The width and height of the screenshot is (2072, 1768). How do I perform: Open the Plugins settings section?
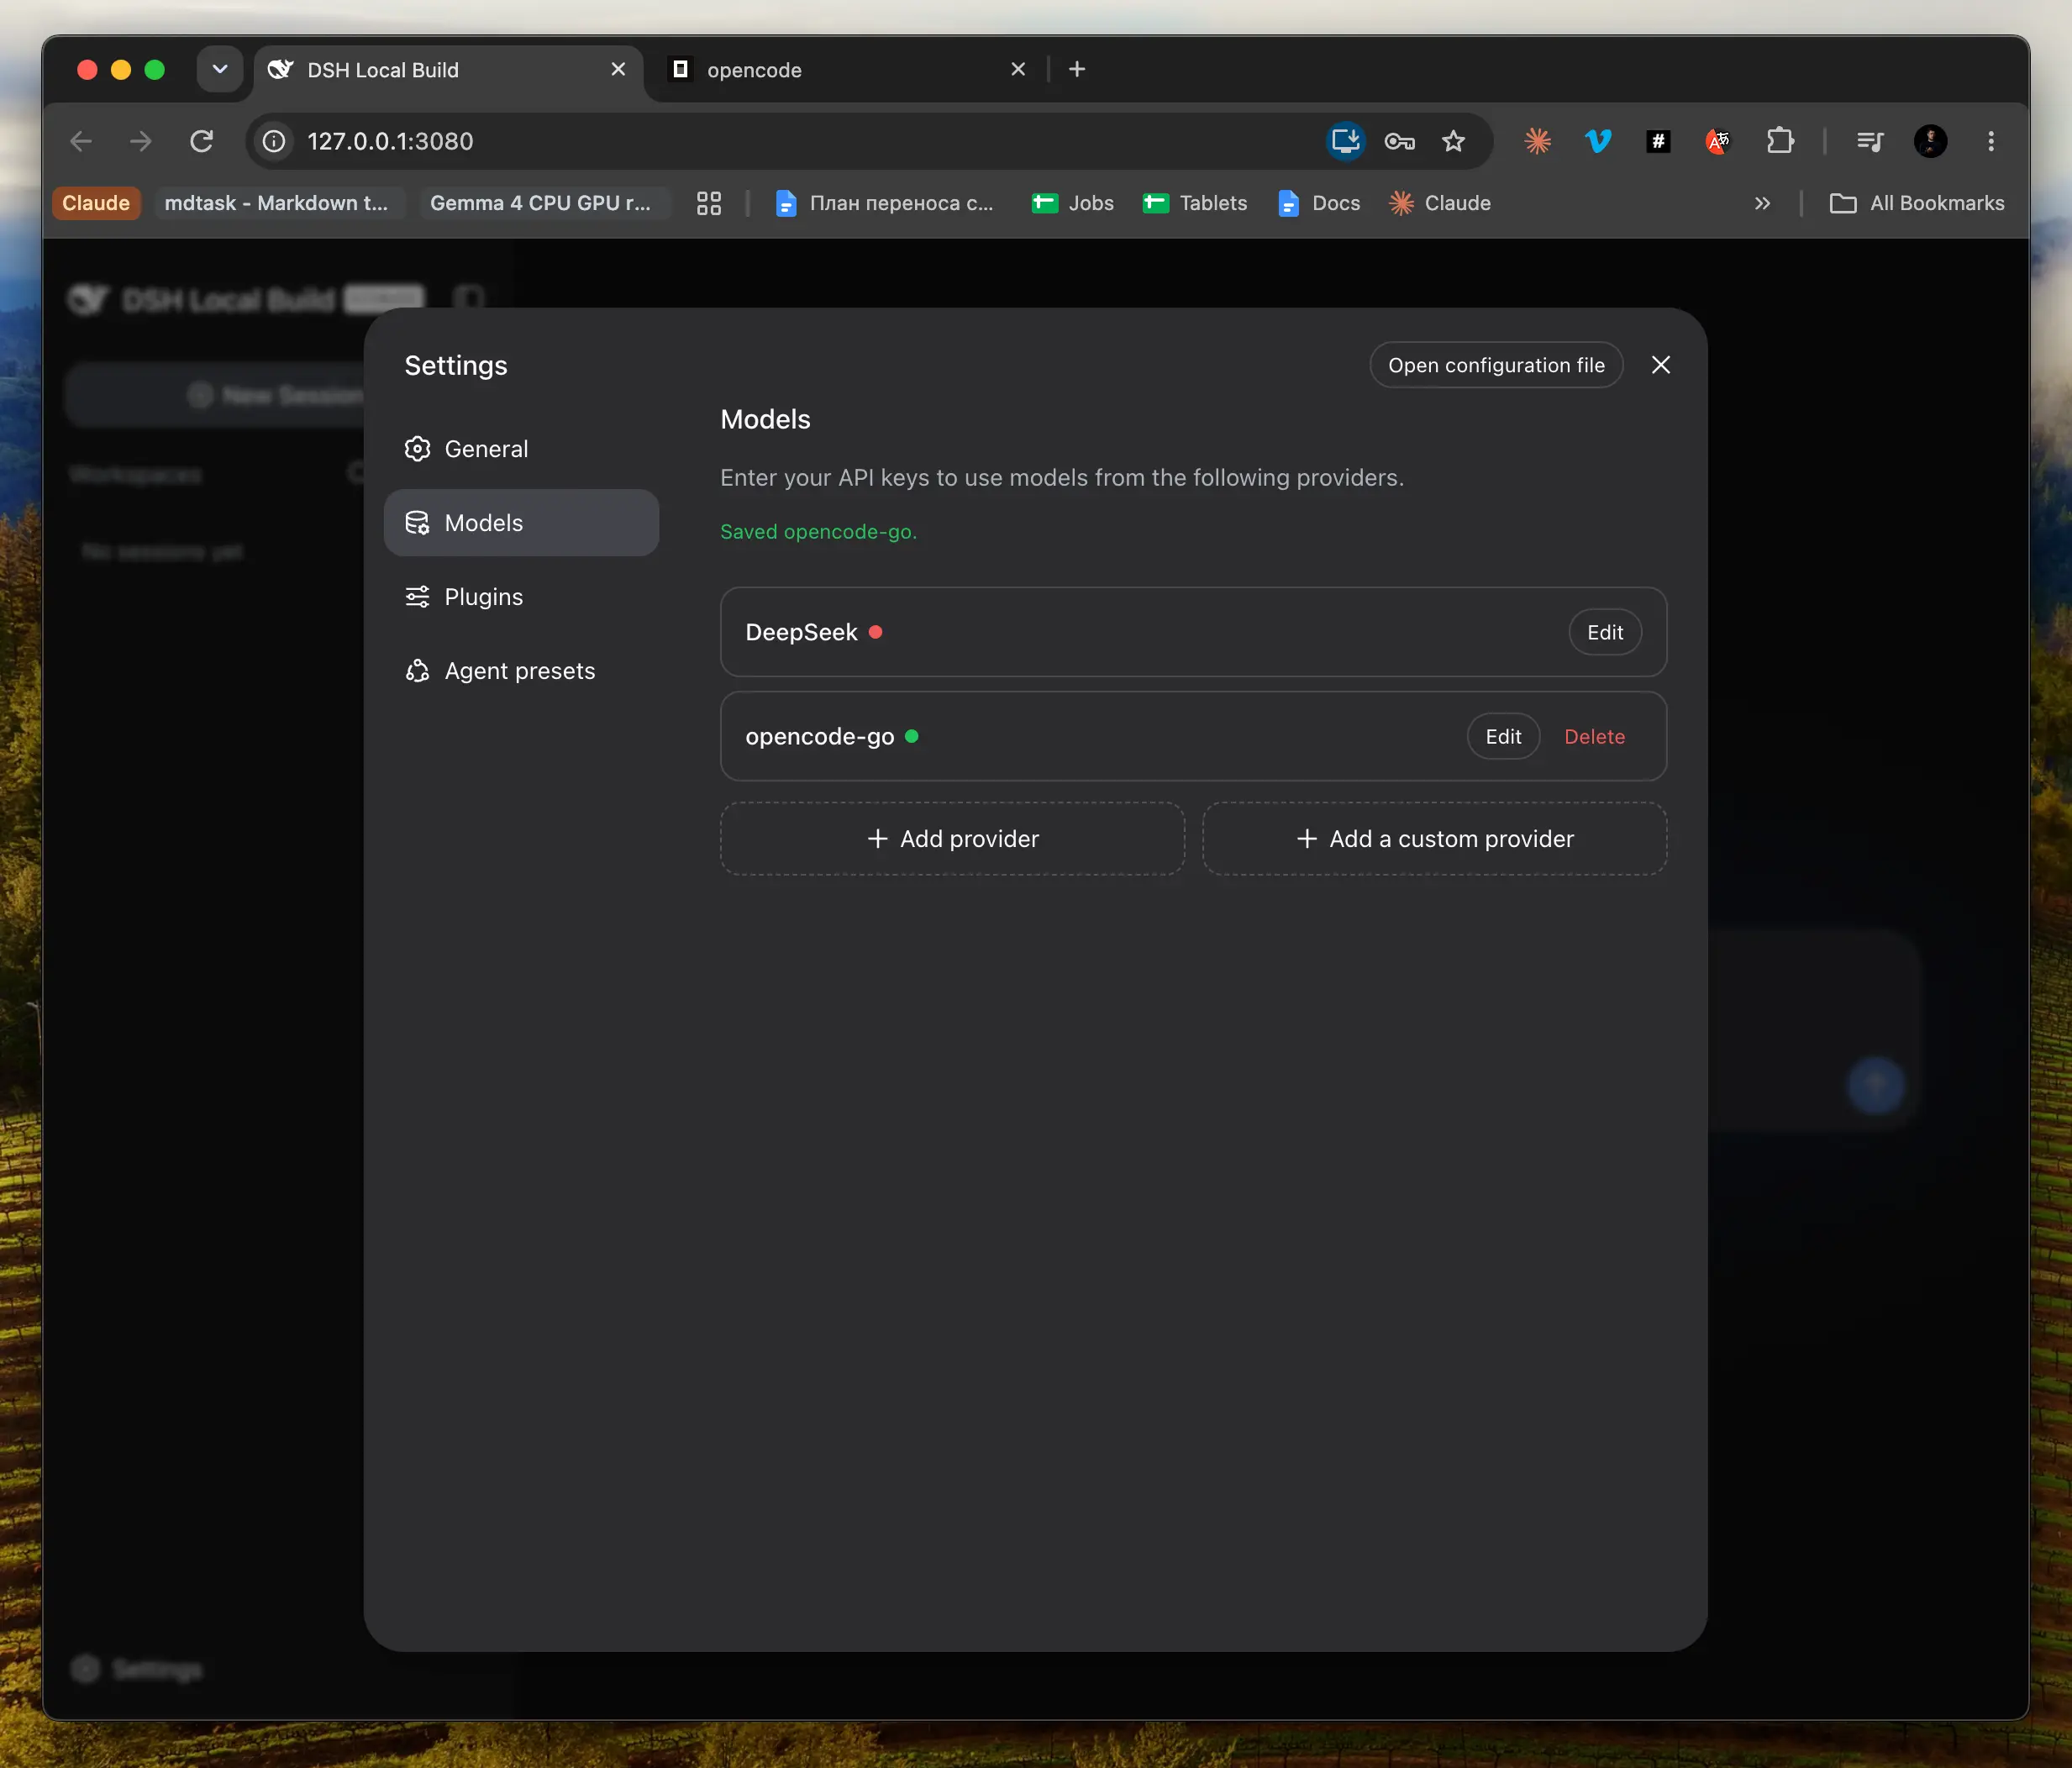coord(521,597)
